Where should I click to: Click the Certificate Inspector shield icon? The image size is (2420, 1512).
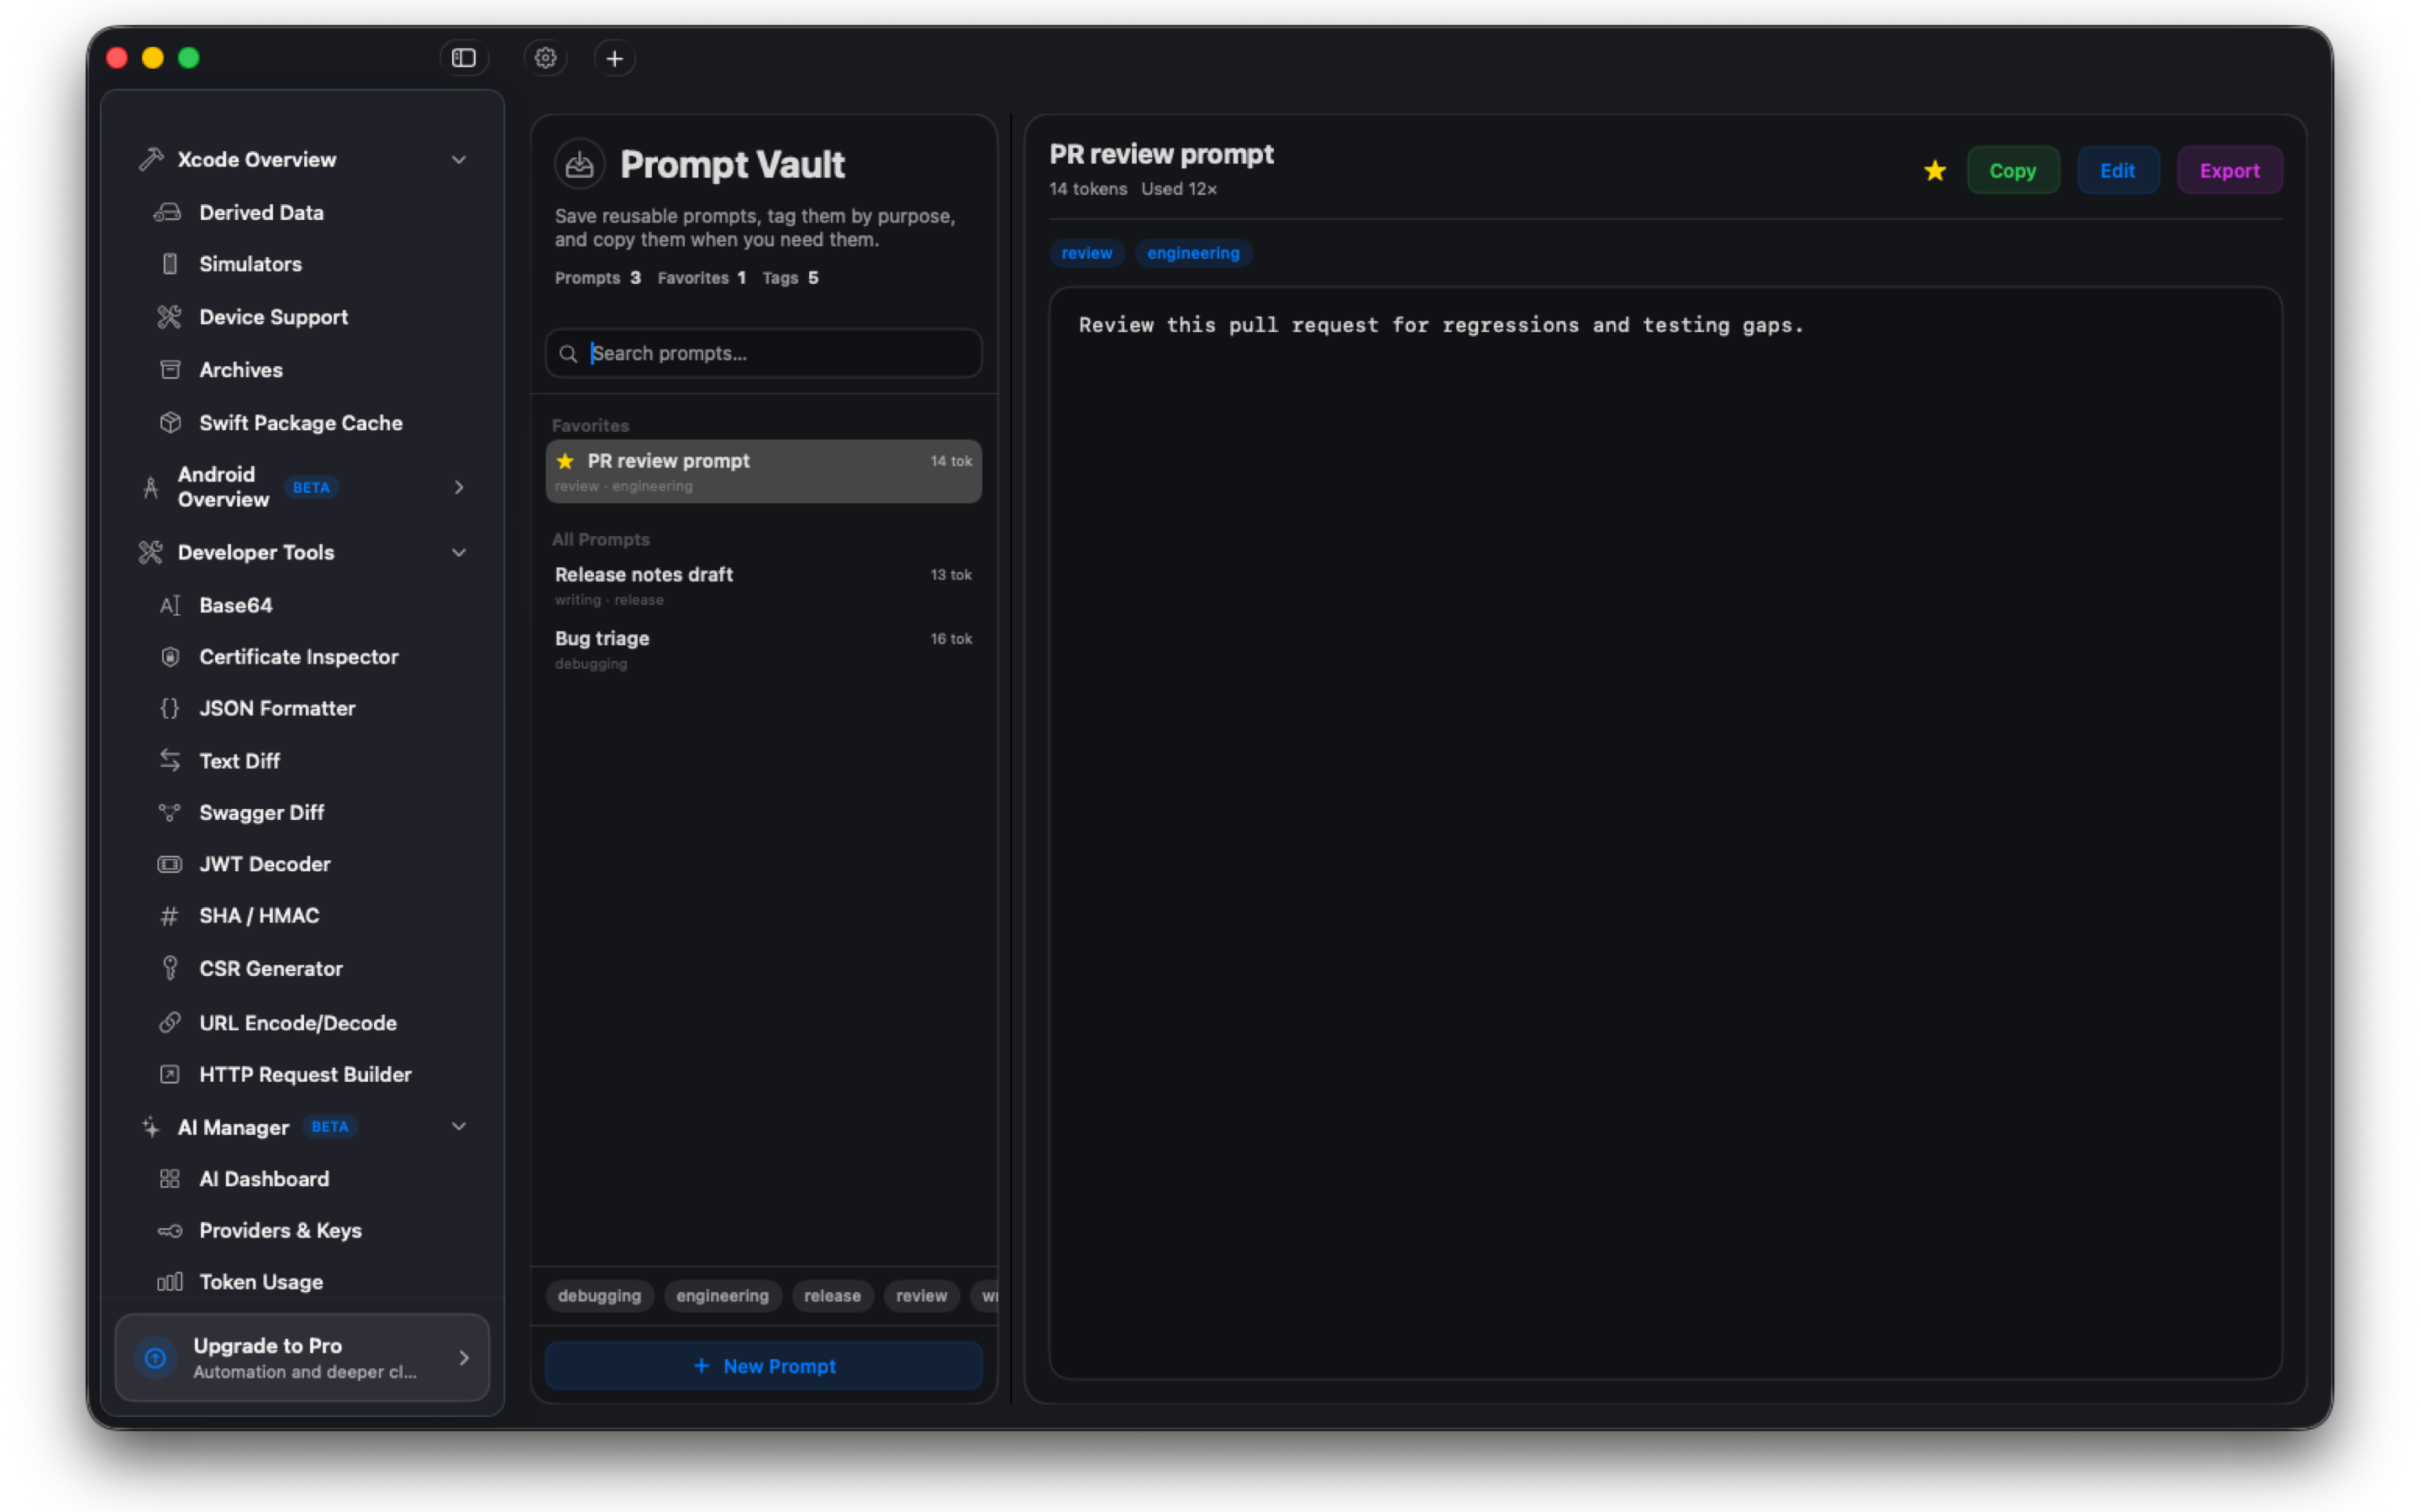point(170,657)
